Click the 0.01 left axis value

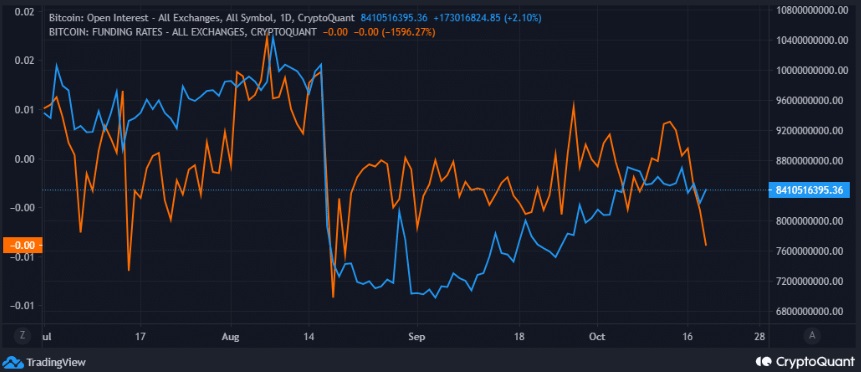25,110
